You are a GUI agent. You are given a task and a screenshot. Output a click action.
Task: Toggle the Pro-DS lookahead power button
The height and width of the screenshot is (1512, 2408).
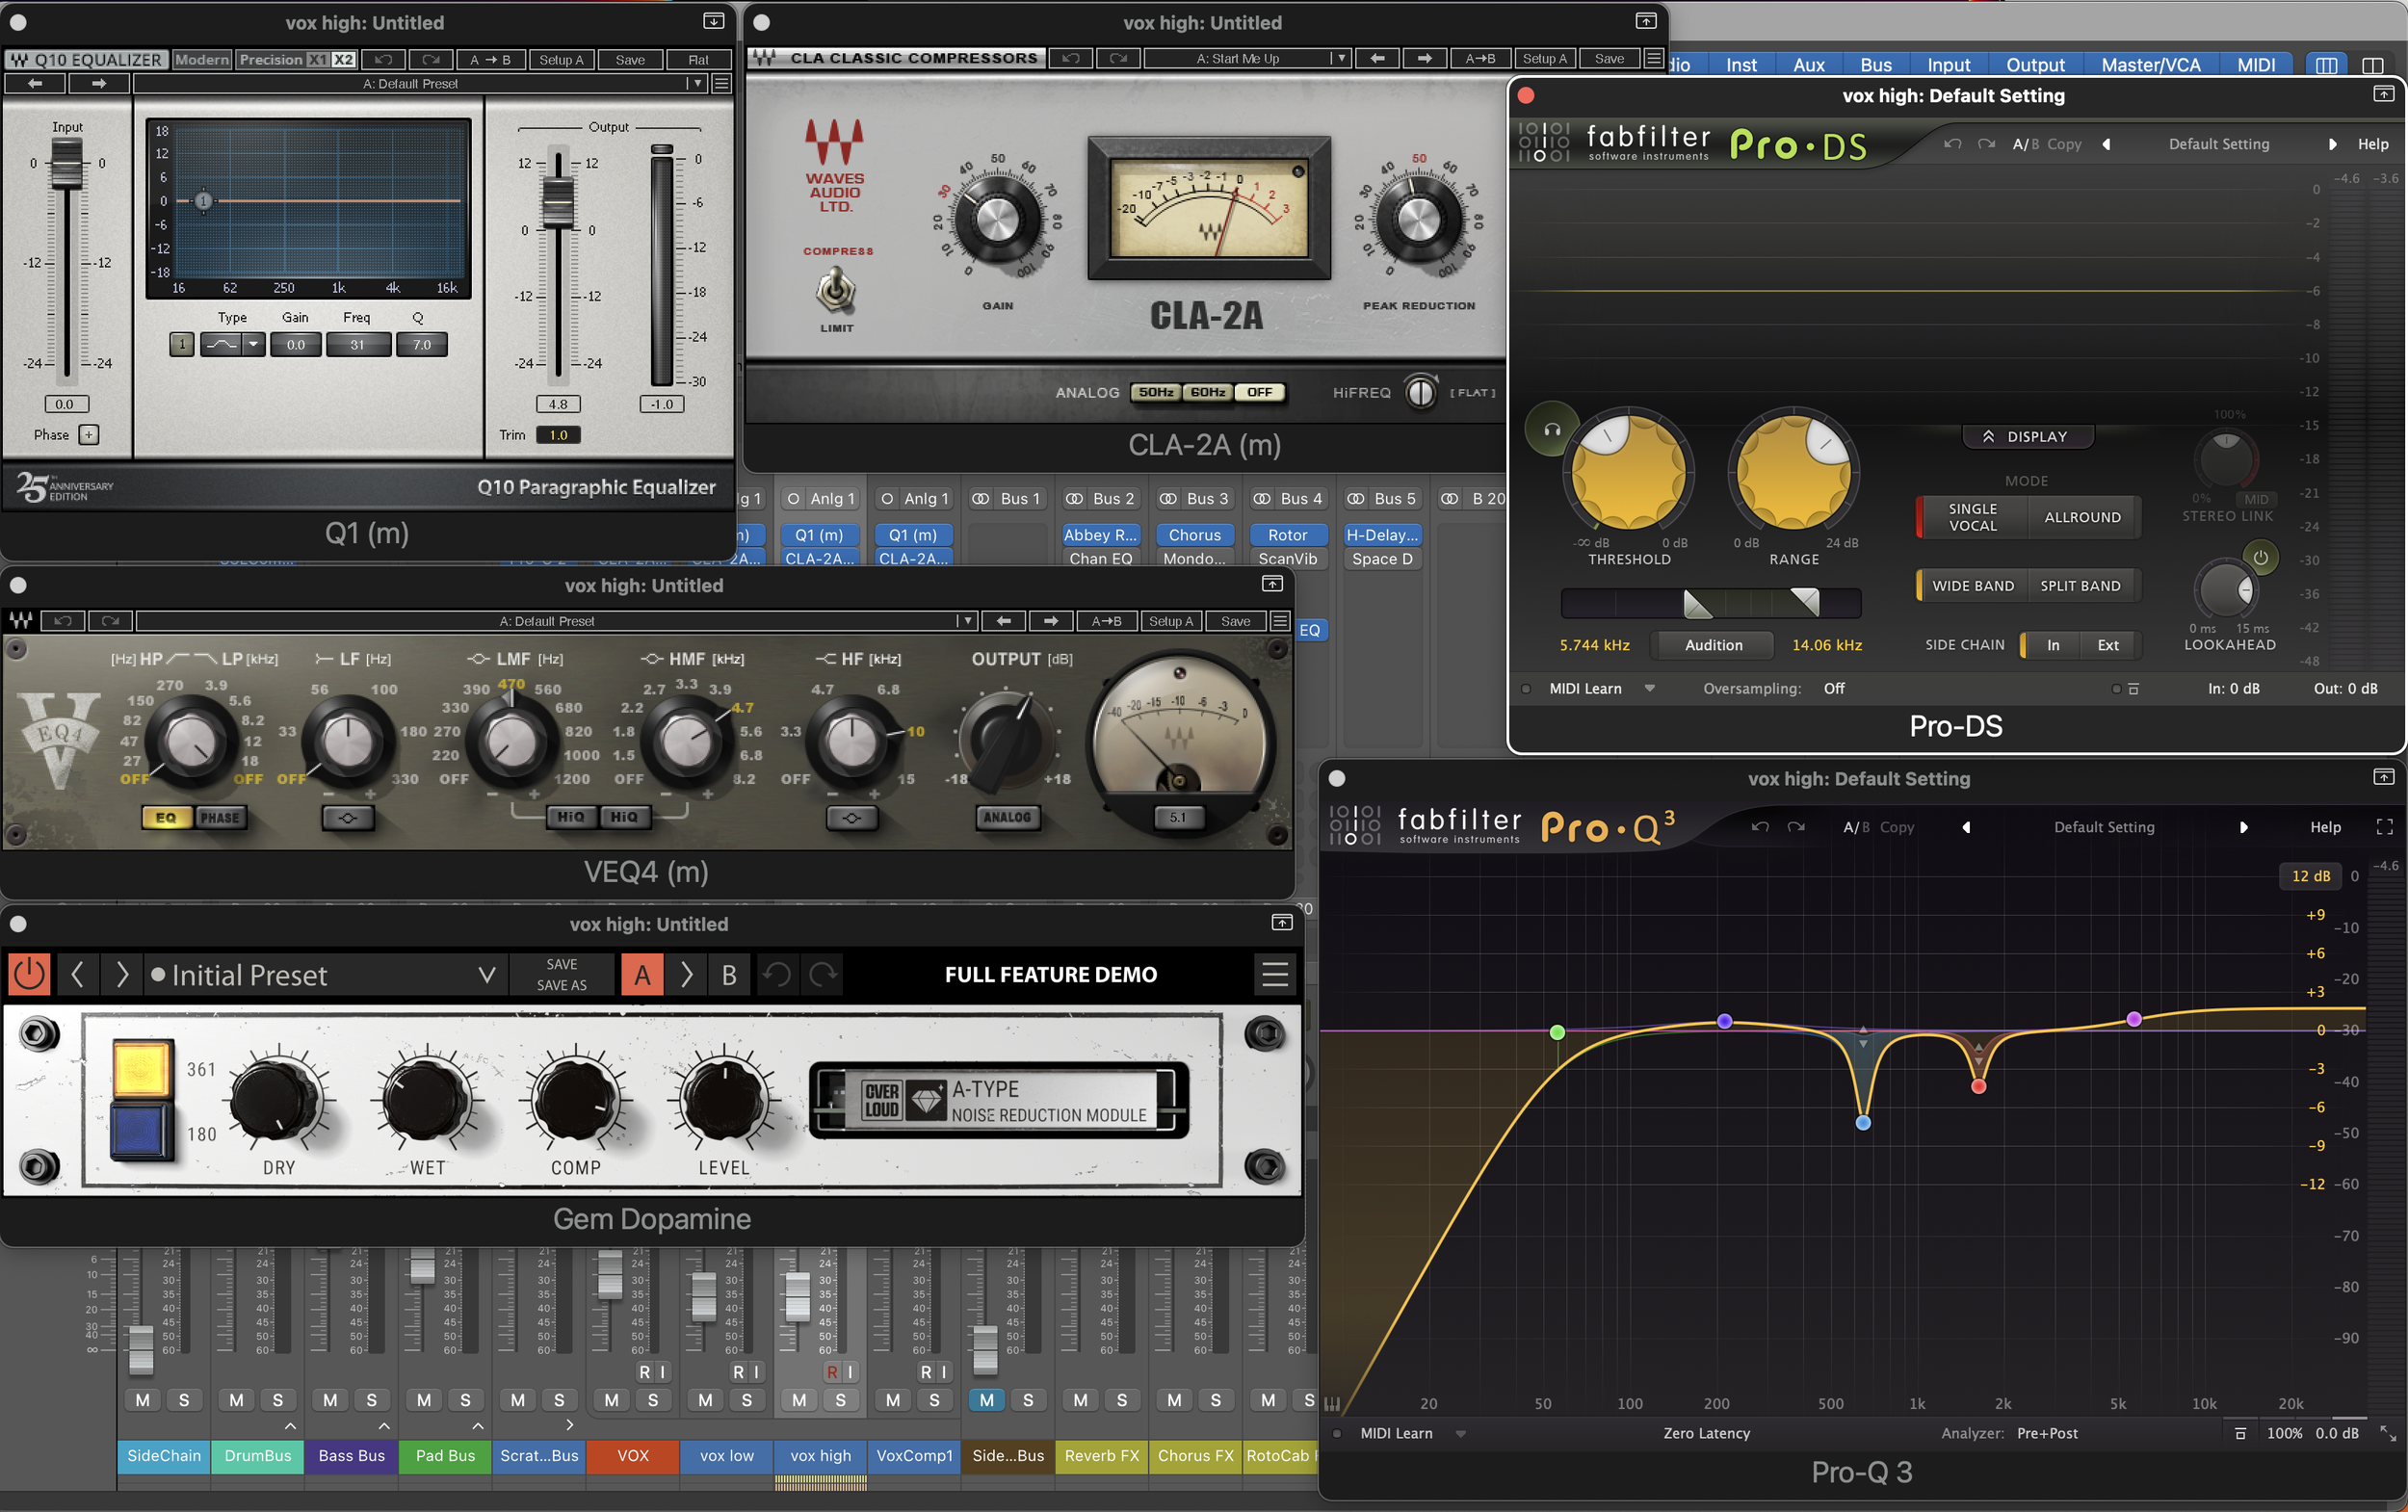point(2261,558)
